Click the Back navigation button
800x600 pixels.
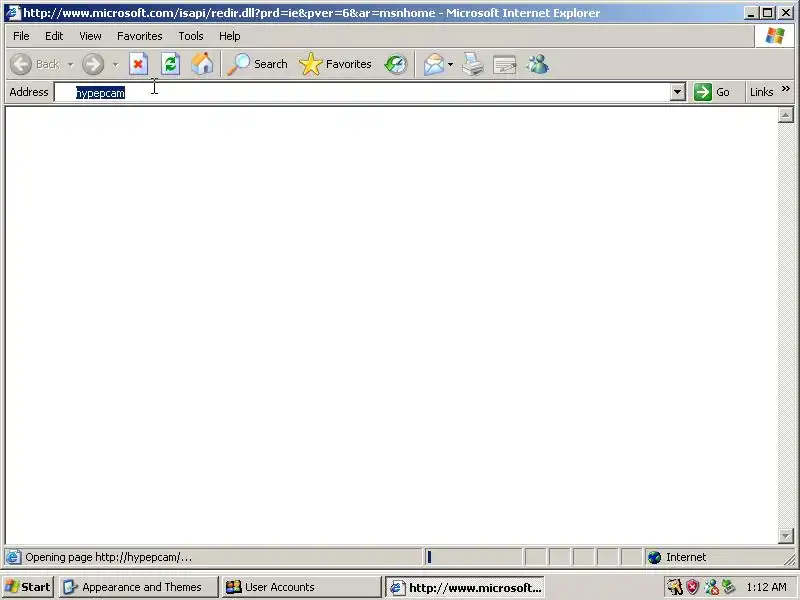click(35, 64)
